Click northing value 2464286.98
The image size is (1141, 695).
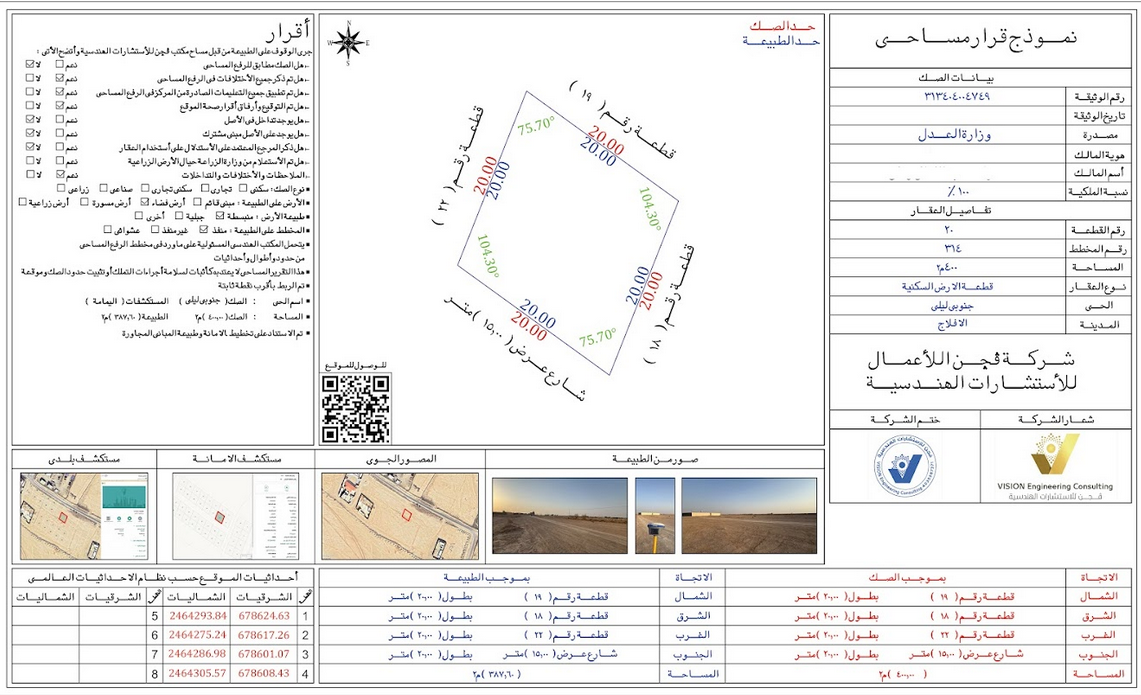coord(197,654)
